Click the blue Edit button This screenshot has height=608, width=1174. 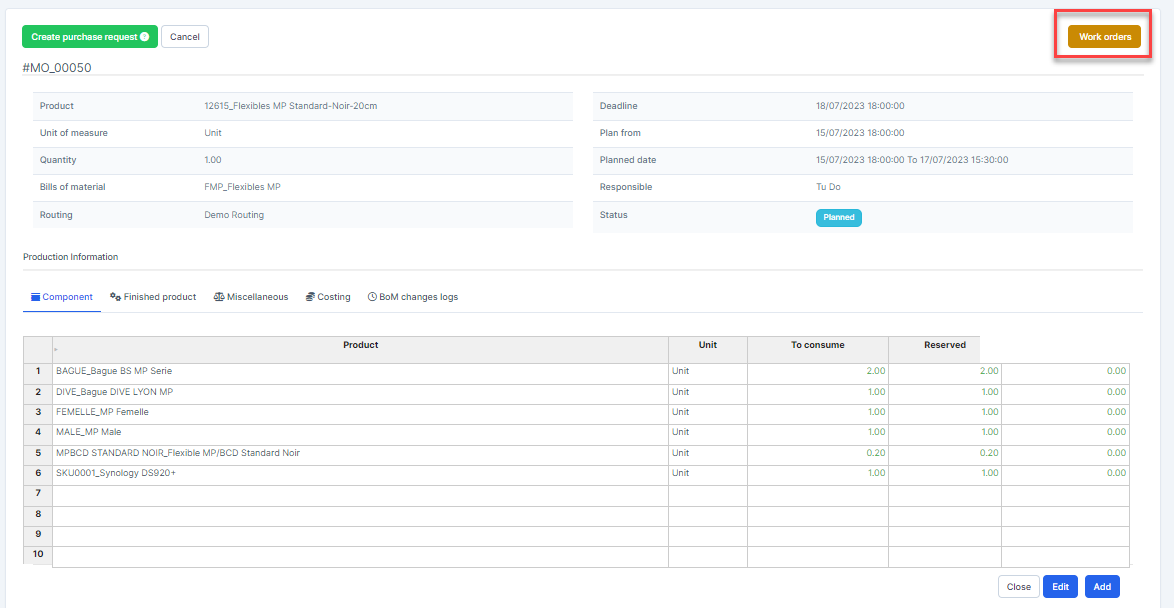1060,587
